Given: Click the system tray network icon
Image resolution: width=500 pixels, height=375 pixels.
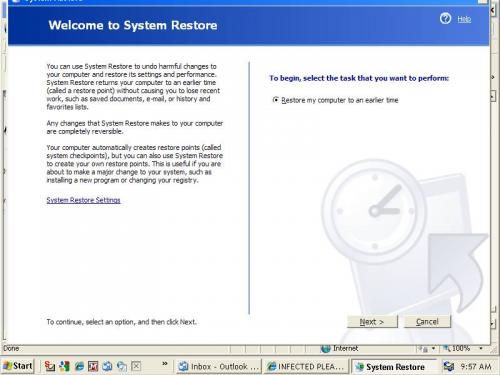Looking at the screenshot, I should [448, 367].
